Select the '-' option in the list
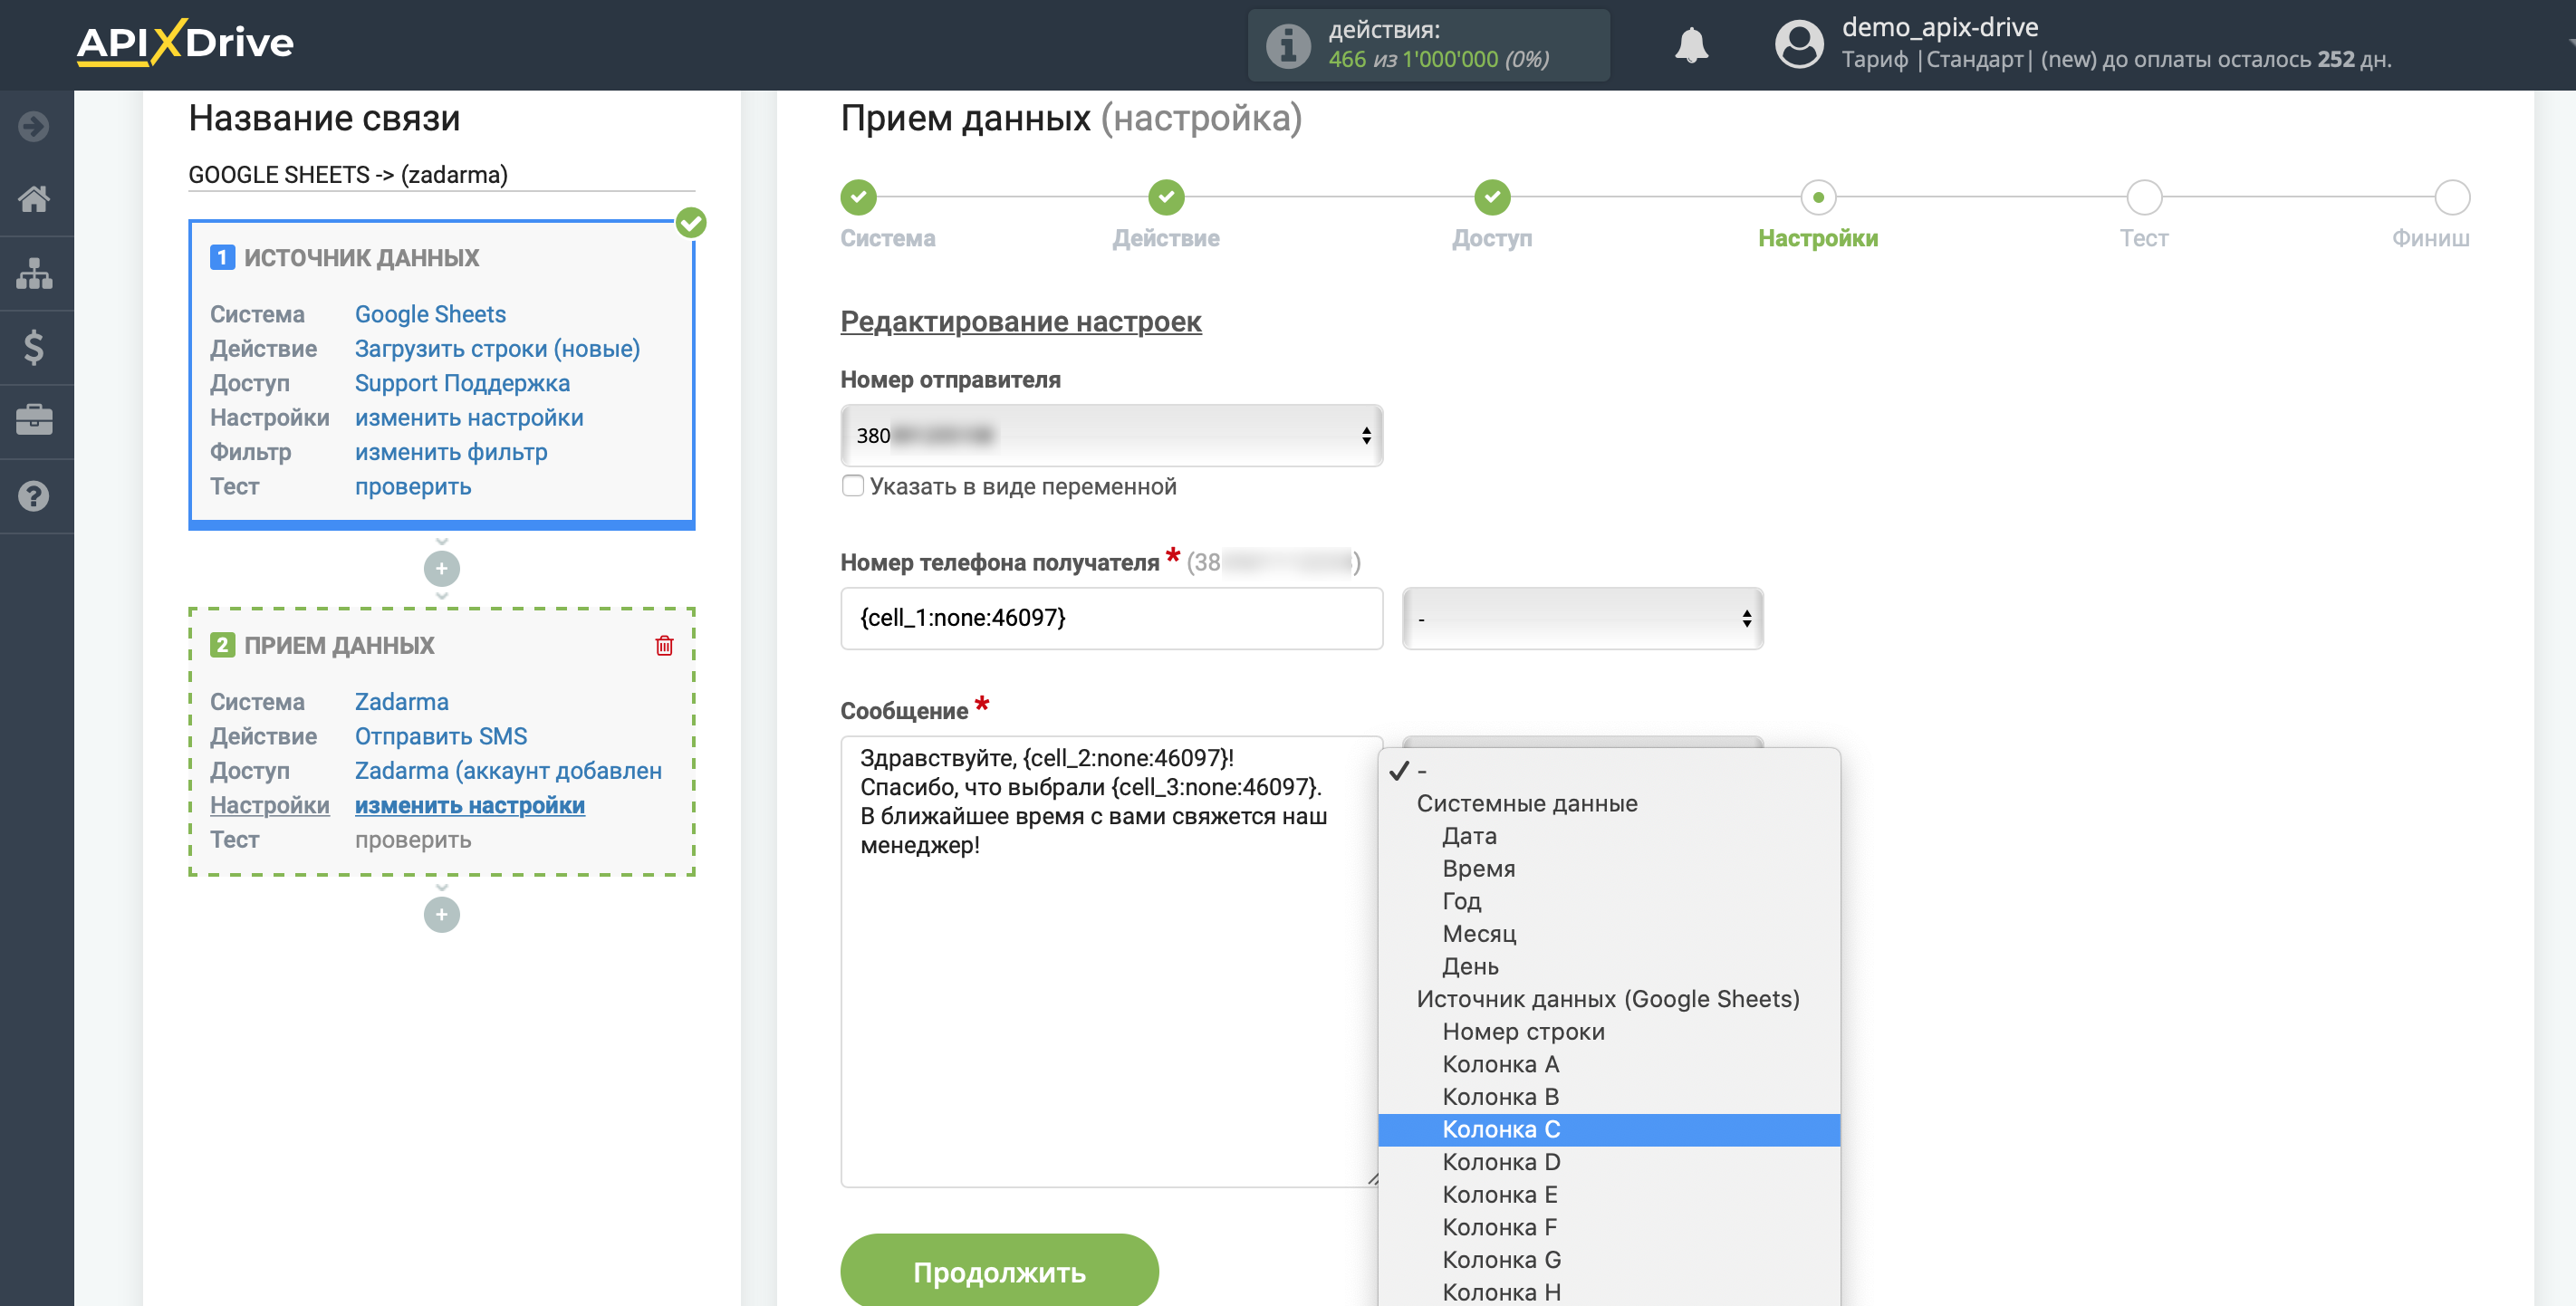Image resolution: width=2576 pixels, height=1306 pixels. click(x=1608, y=771)
